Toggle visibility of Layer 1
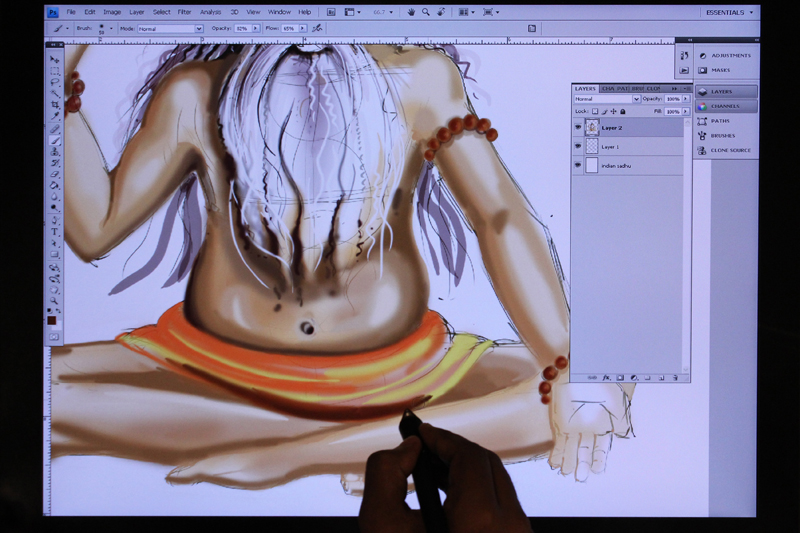 tap(578, 147)
